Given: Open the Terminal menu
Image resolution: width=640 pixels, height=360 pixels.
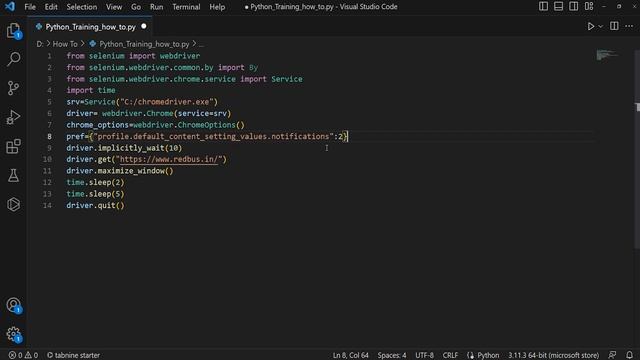Looking at the screenshot, I should click(186, 7).
